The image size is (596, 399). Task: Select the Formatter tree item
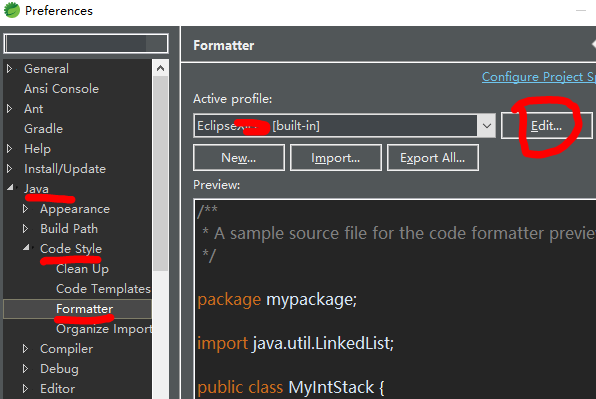tap(84, 309)
